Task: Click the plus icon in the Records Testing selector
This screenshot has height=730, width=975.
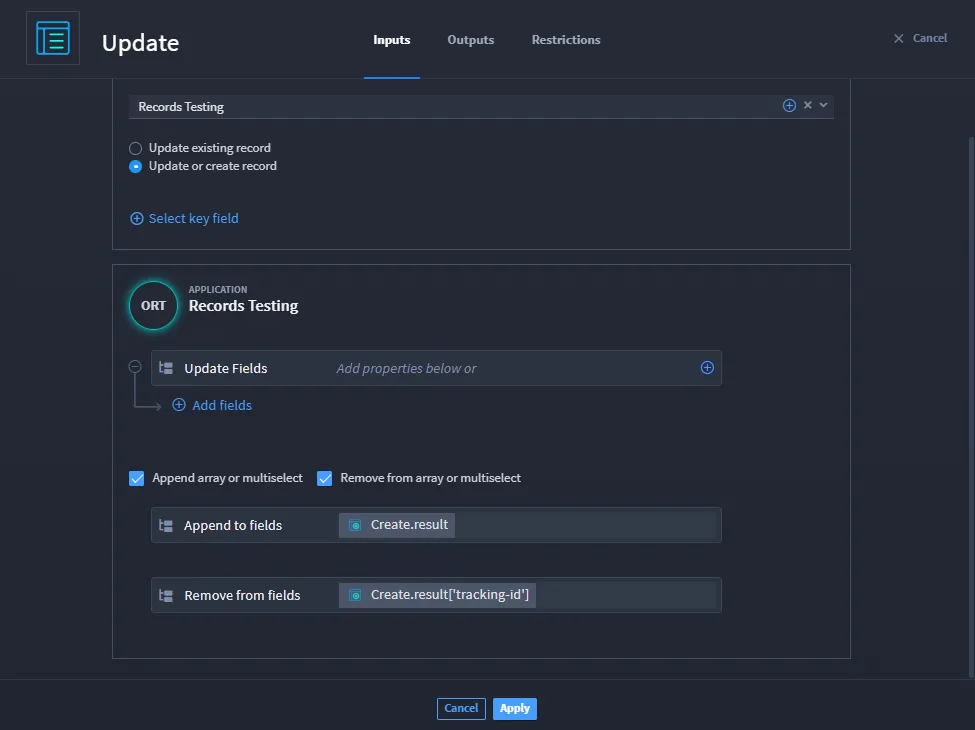Action: pyautogui.click(x=789, y=106)
